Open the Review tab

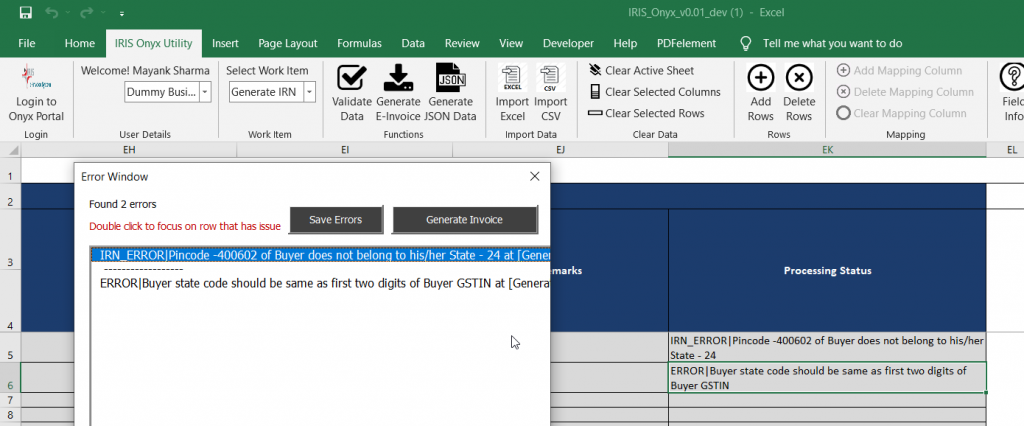(462, 43)
